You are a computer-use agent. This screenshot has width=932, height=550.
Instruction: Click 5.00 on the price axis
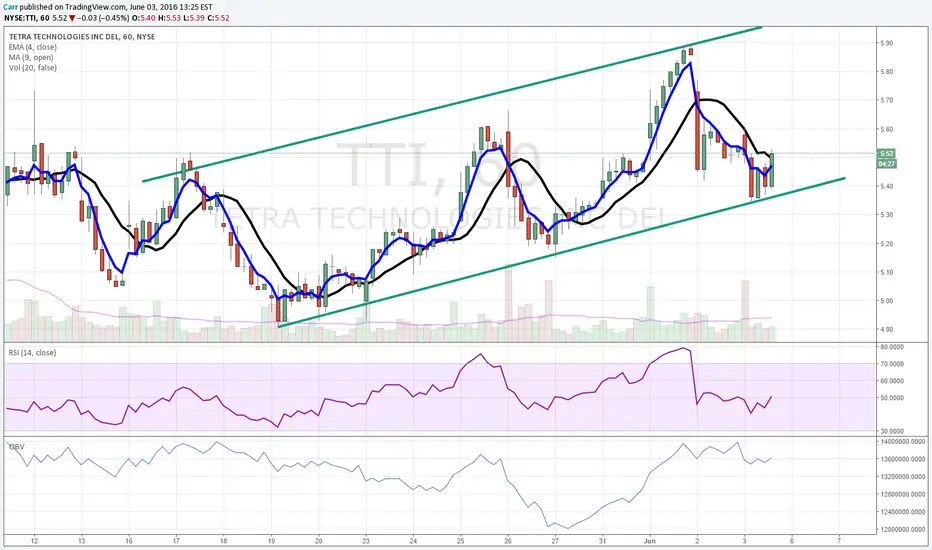coord(886,301)
